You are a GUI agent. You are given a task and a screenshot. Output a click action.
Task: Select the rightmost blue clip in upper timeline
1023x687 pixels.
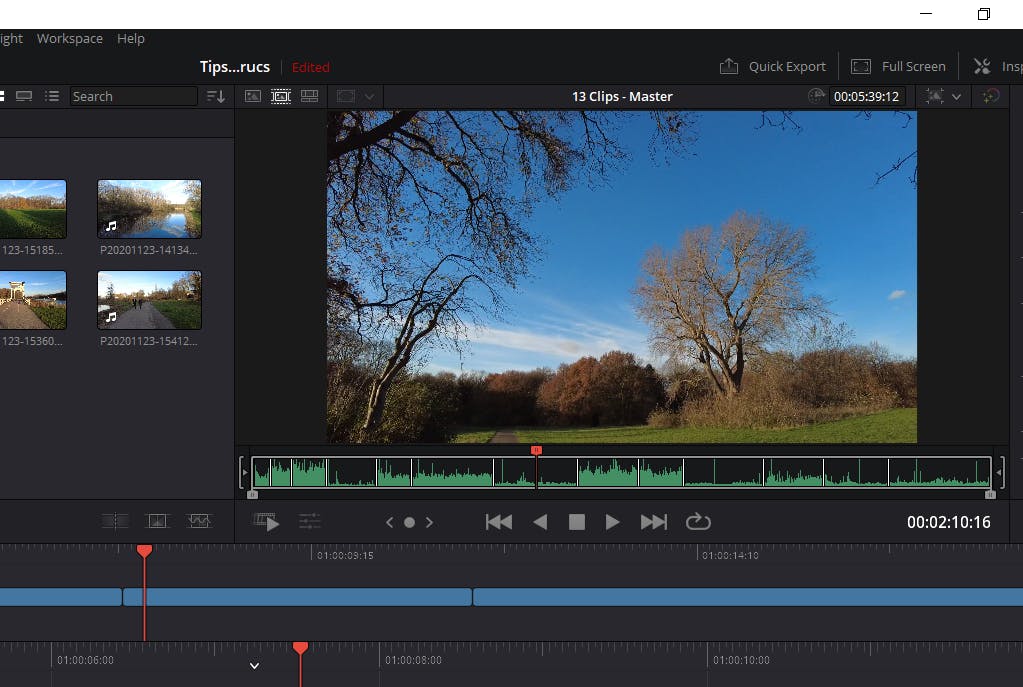coord(748,597)
